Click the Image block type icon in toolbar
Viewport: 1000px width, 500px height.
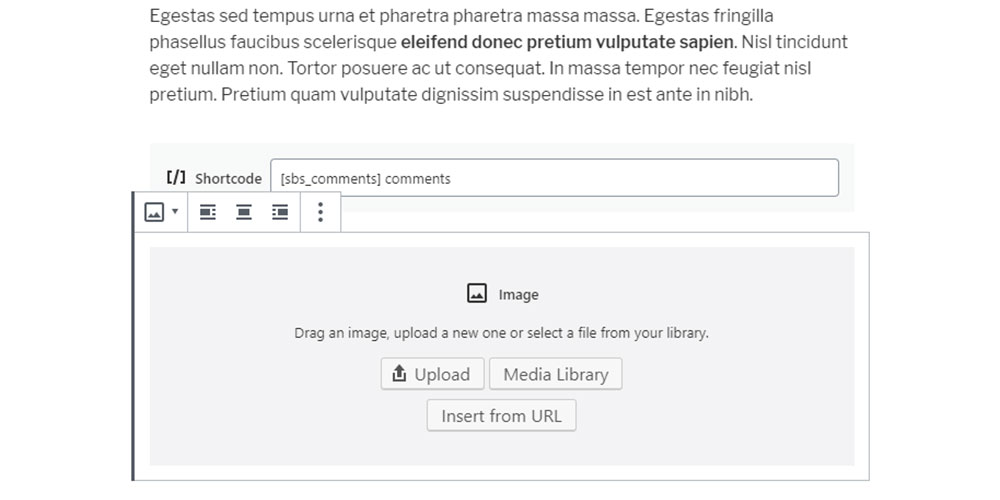154,212
